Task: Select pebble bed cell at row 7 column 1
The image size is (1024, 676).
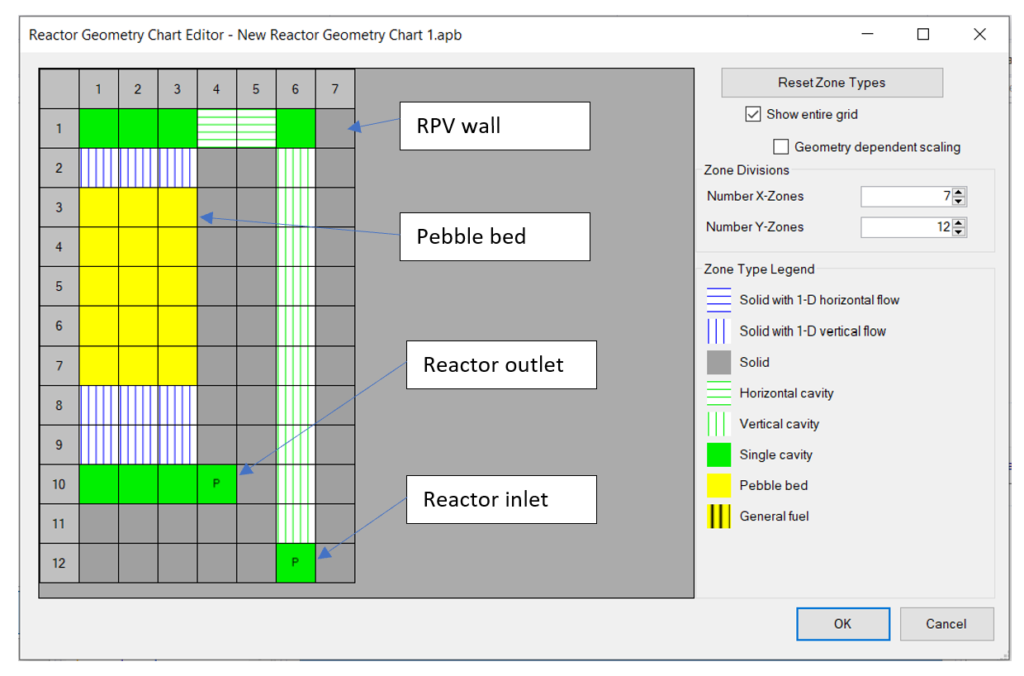Action: [x=99, y=366]
